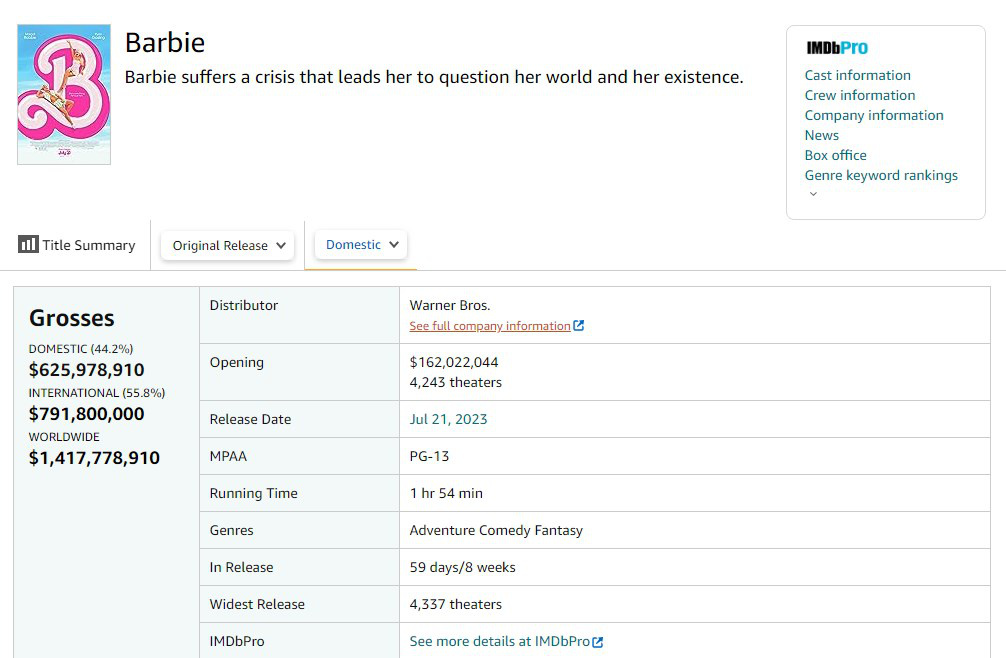Click the Adventure Comedy Fantasy genres value
Screen dimensions: 1006x658
point(496,530)
